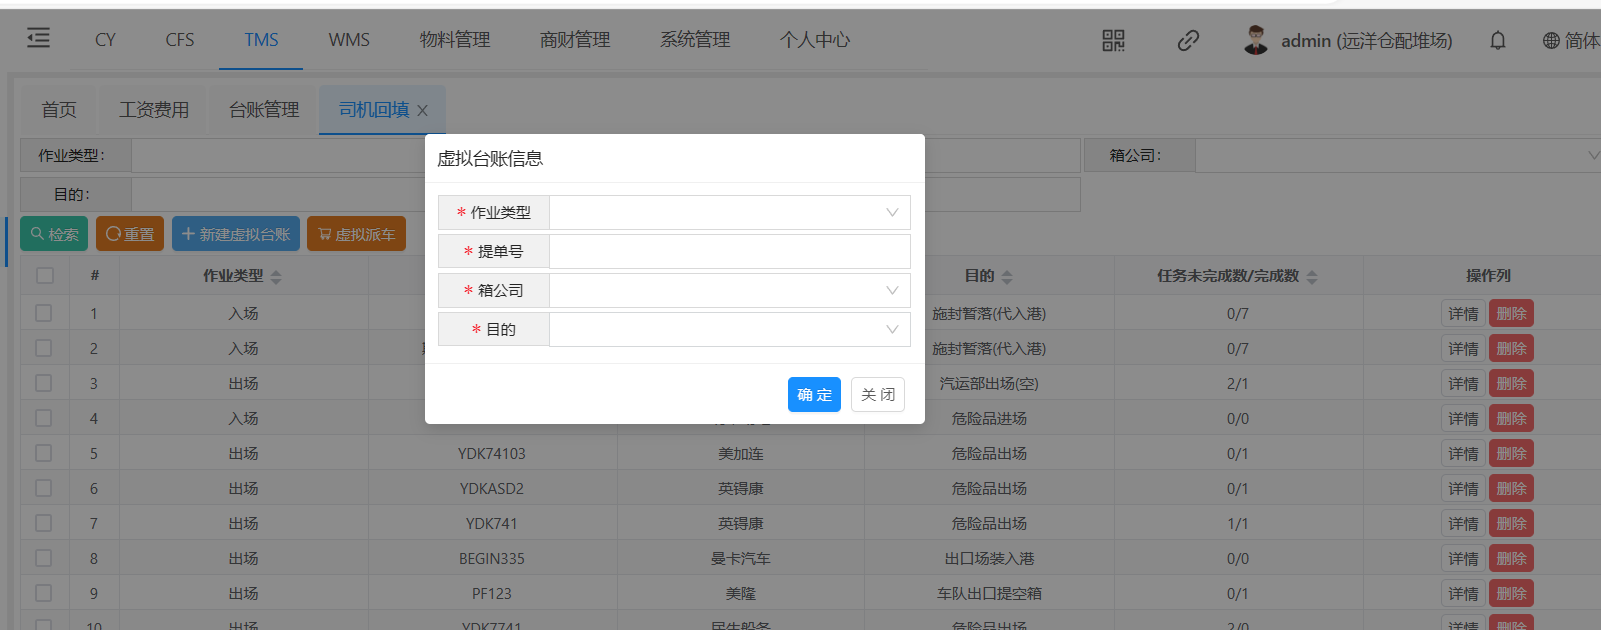Click the 确定 confirm button
The height and width of the screenshot is (630, 1601).
pyautogui.click(x=814, y=395)
